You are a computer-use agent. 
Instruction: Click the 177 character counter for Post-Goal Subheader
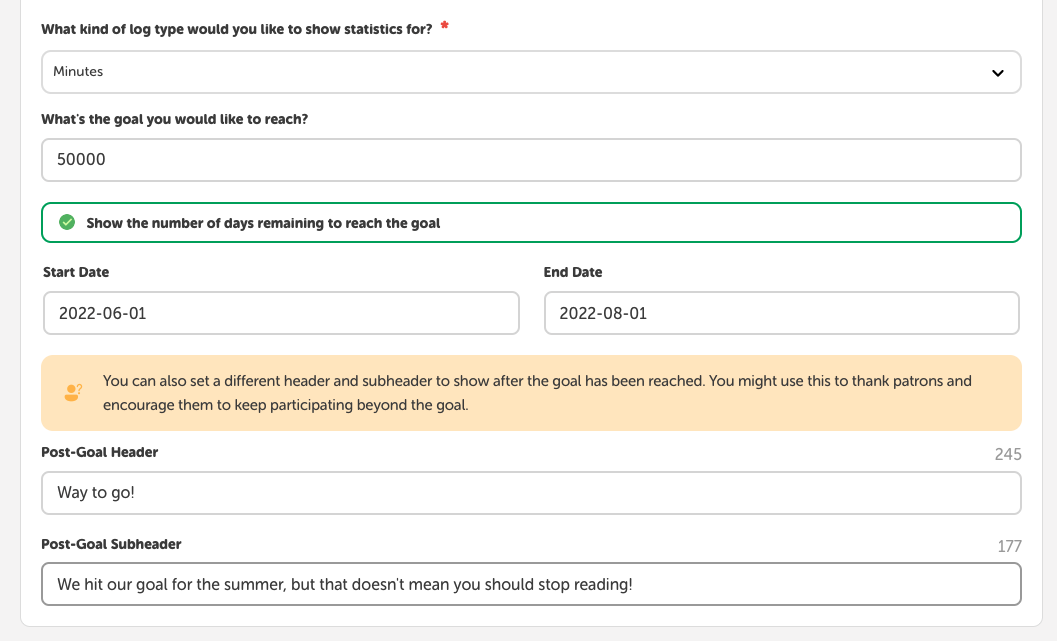click(x=1010, y=545)
